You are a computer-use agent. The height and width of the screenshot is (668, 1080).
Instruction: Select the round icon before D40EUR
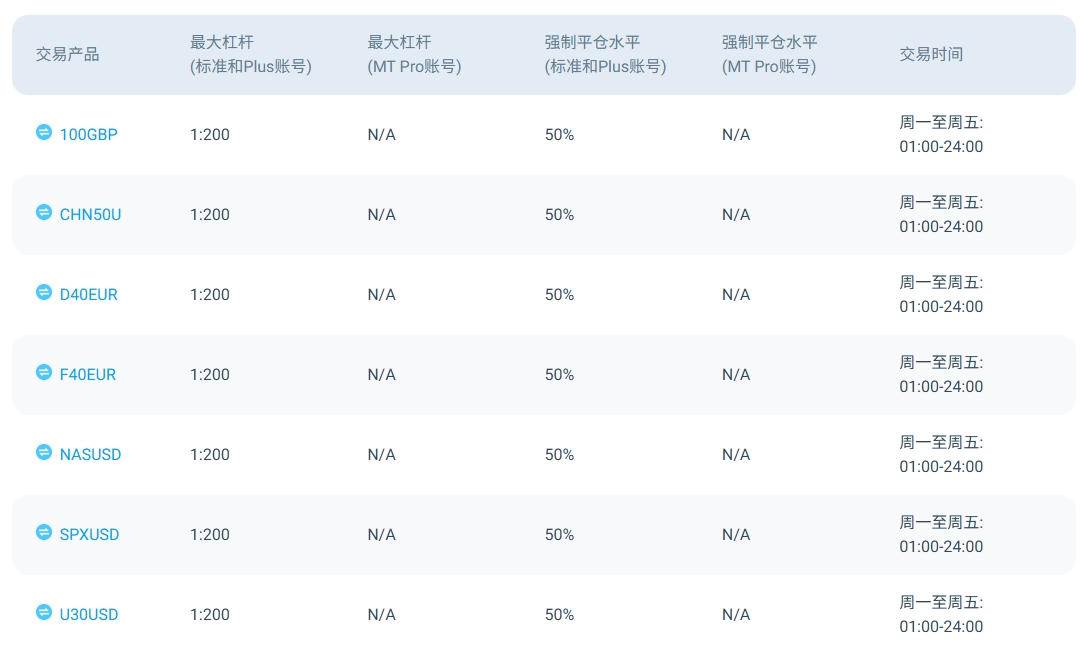point(44,292)
